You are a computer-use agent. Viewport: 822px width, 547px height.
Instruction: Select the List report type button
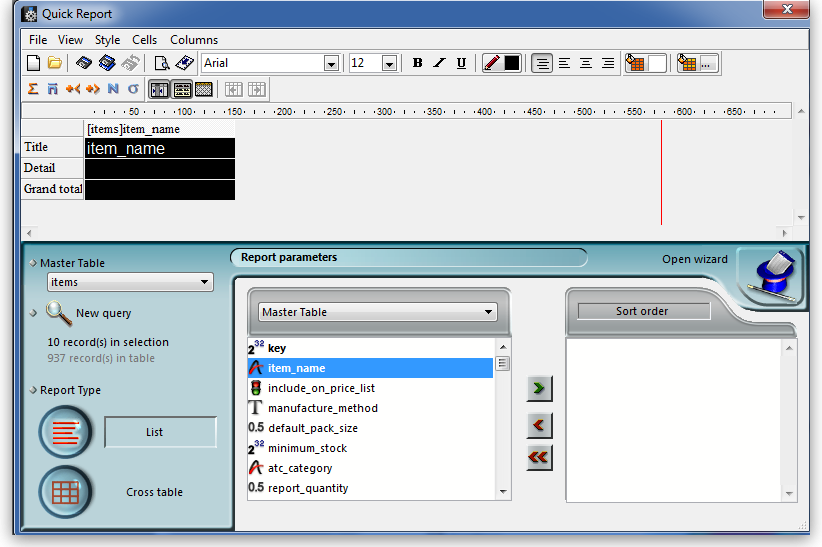click(x=66, y=432)
